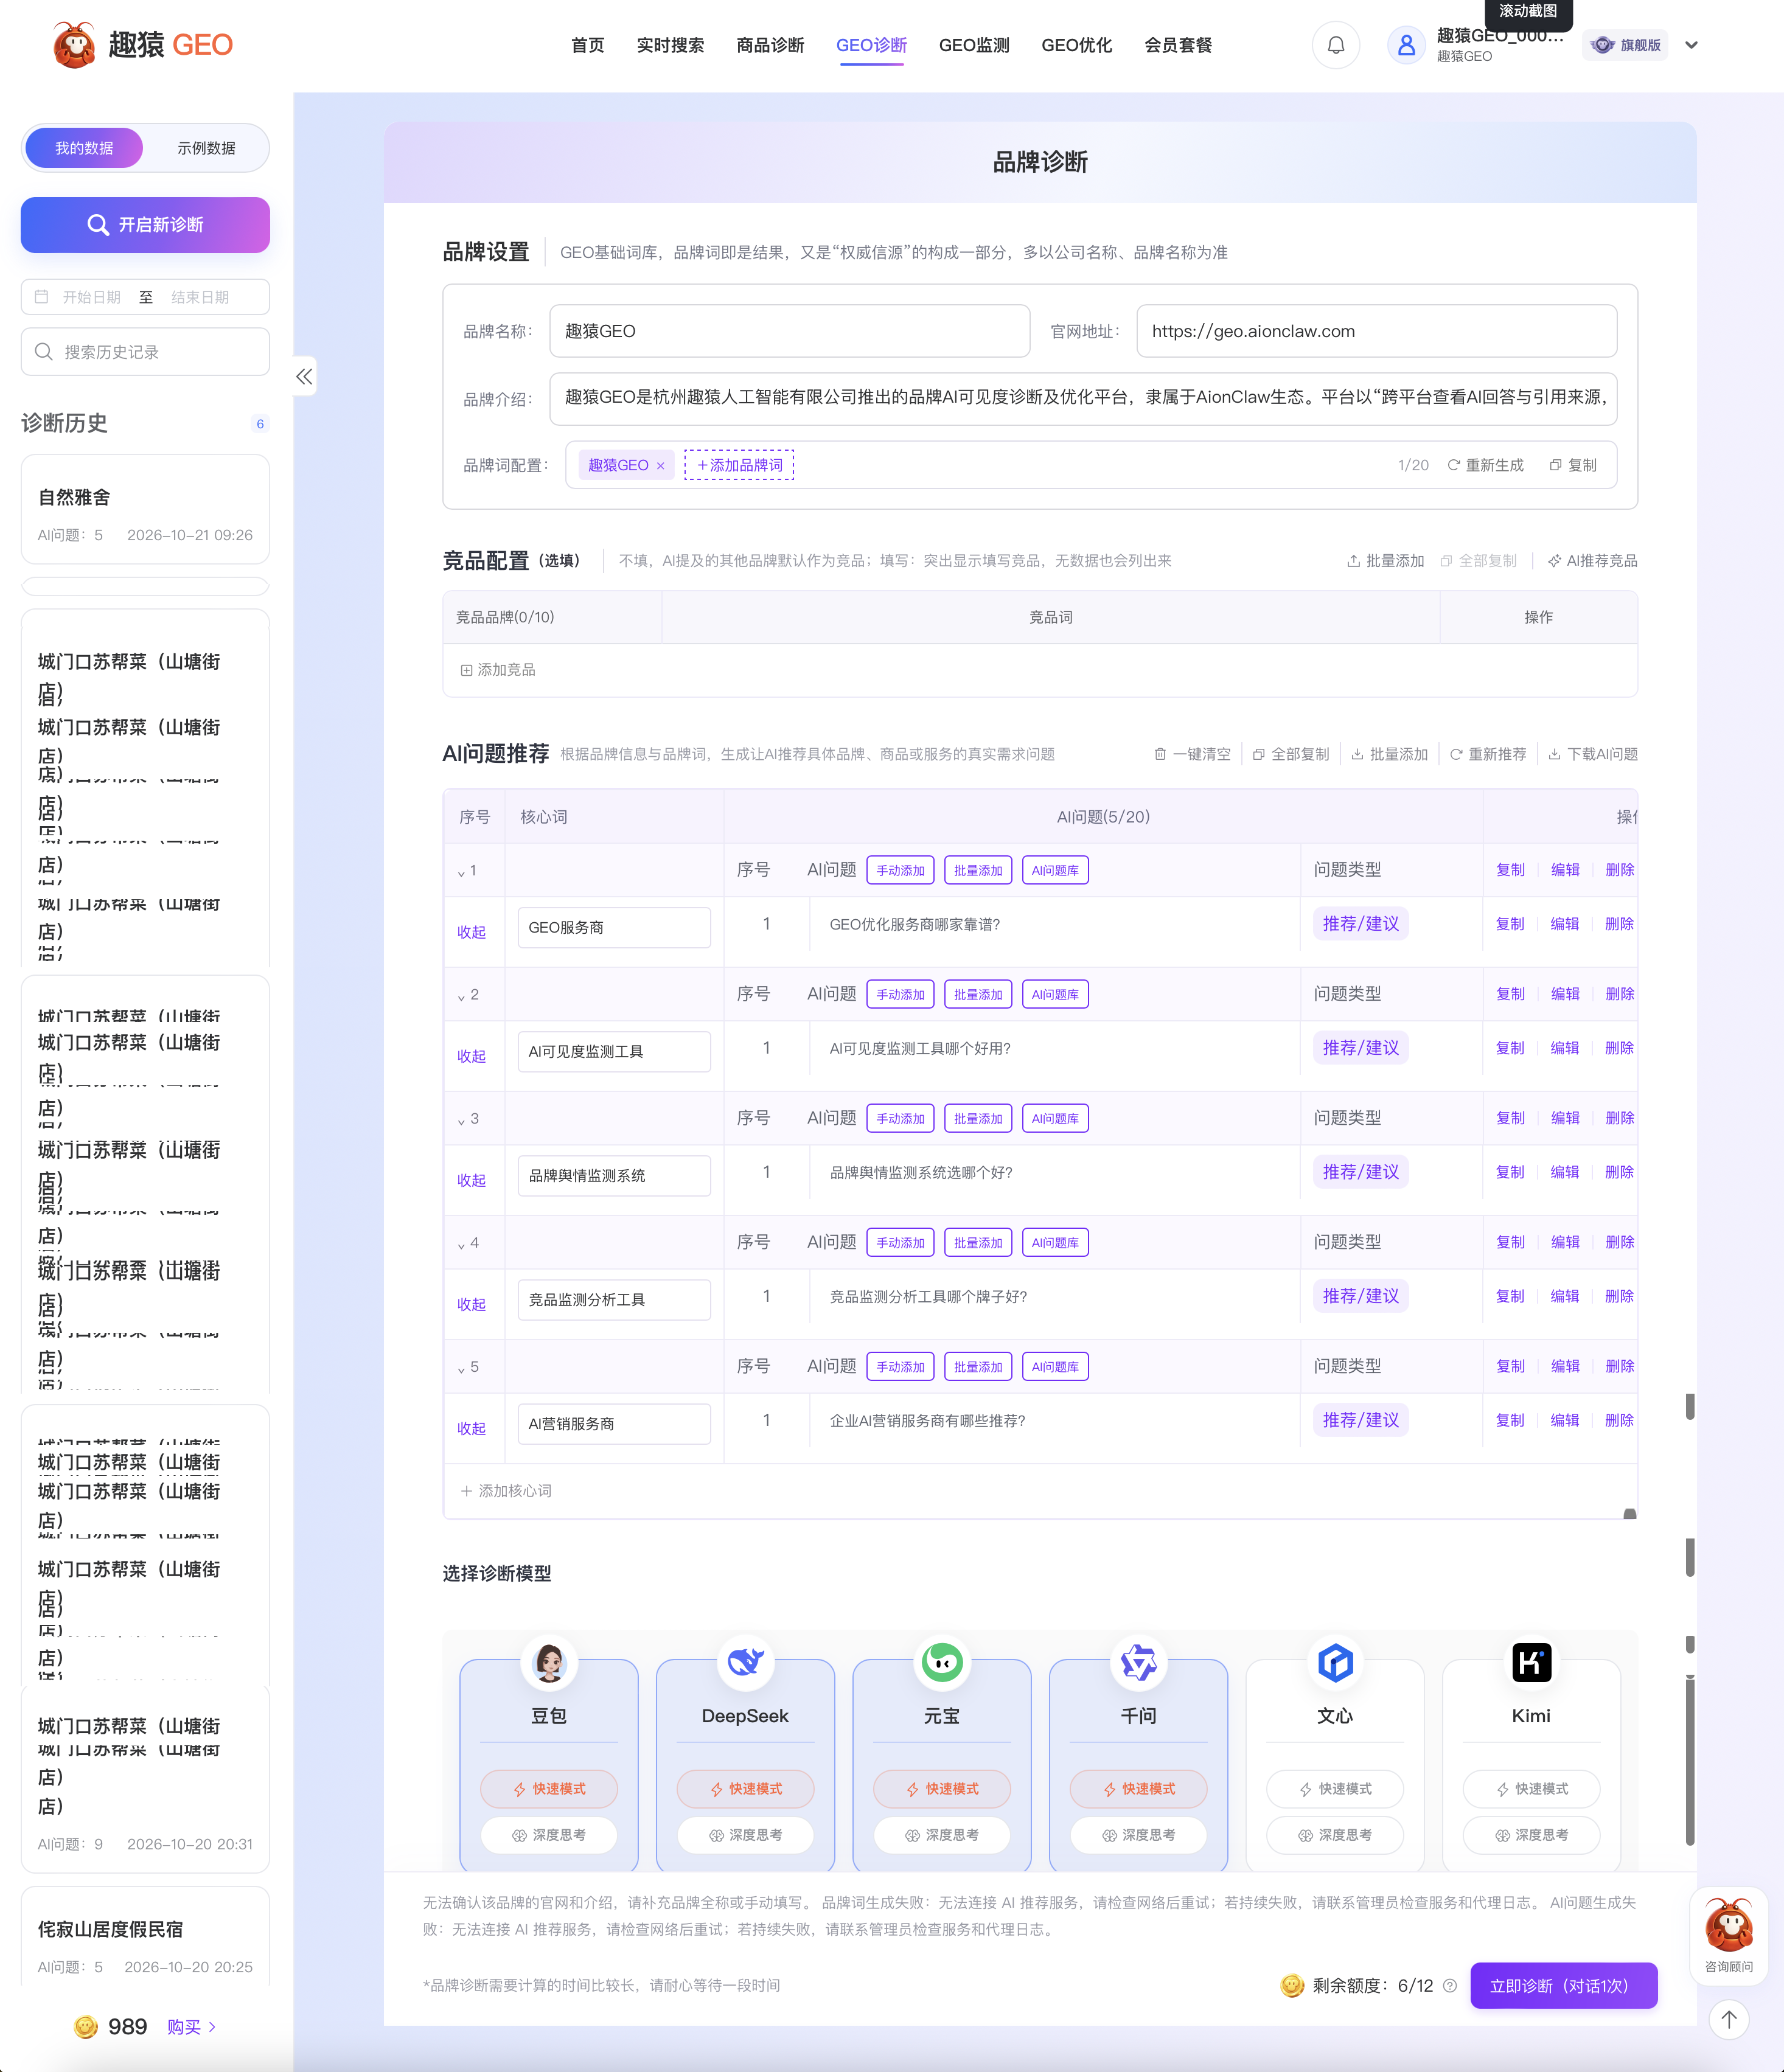Click AI推荐竞品 sparkle button
1784x2072 pixels.
[1592, 561]
